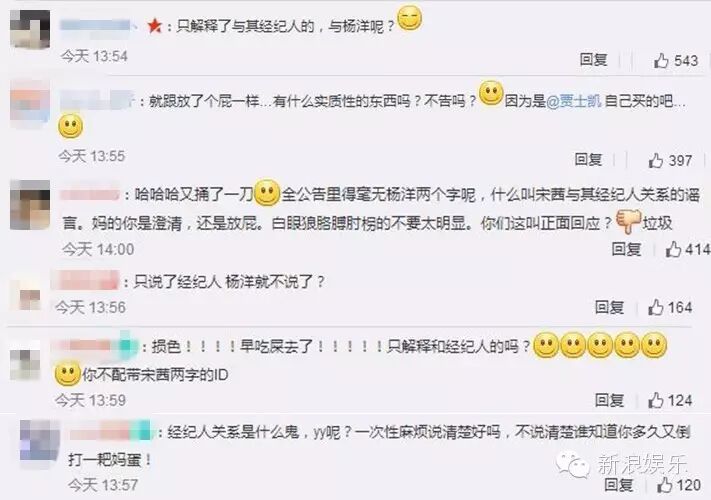Like the comment with 124 likes
This screenshot has width=711, height=500.
tap(656, 400)
